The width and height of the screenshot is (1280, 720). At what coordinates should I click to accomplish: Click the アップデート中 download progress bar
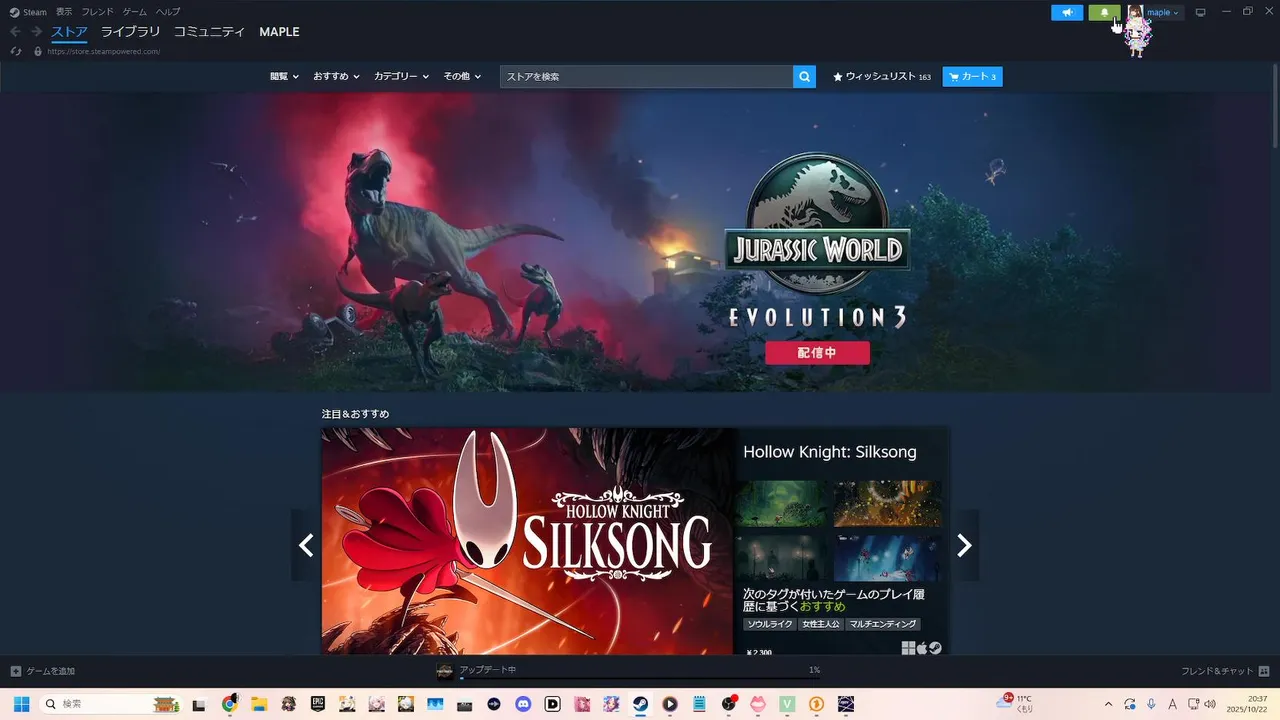click(640, 678)
